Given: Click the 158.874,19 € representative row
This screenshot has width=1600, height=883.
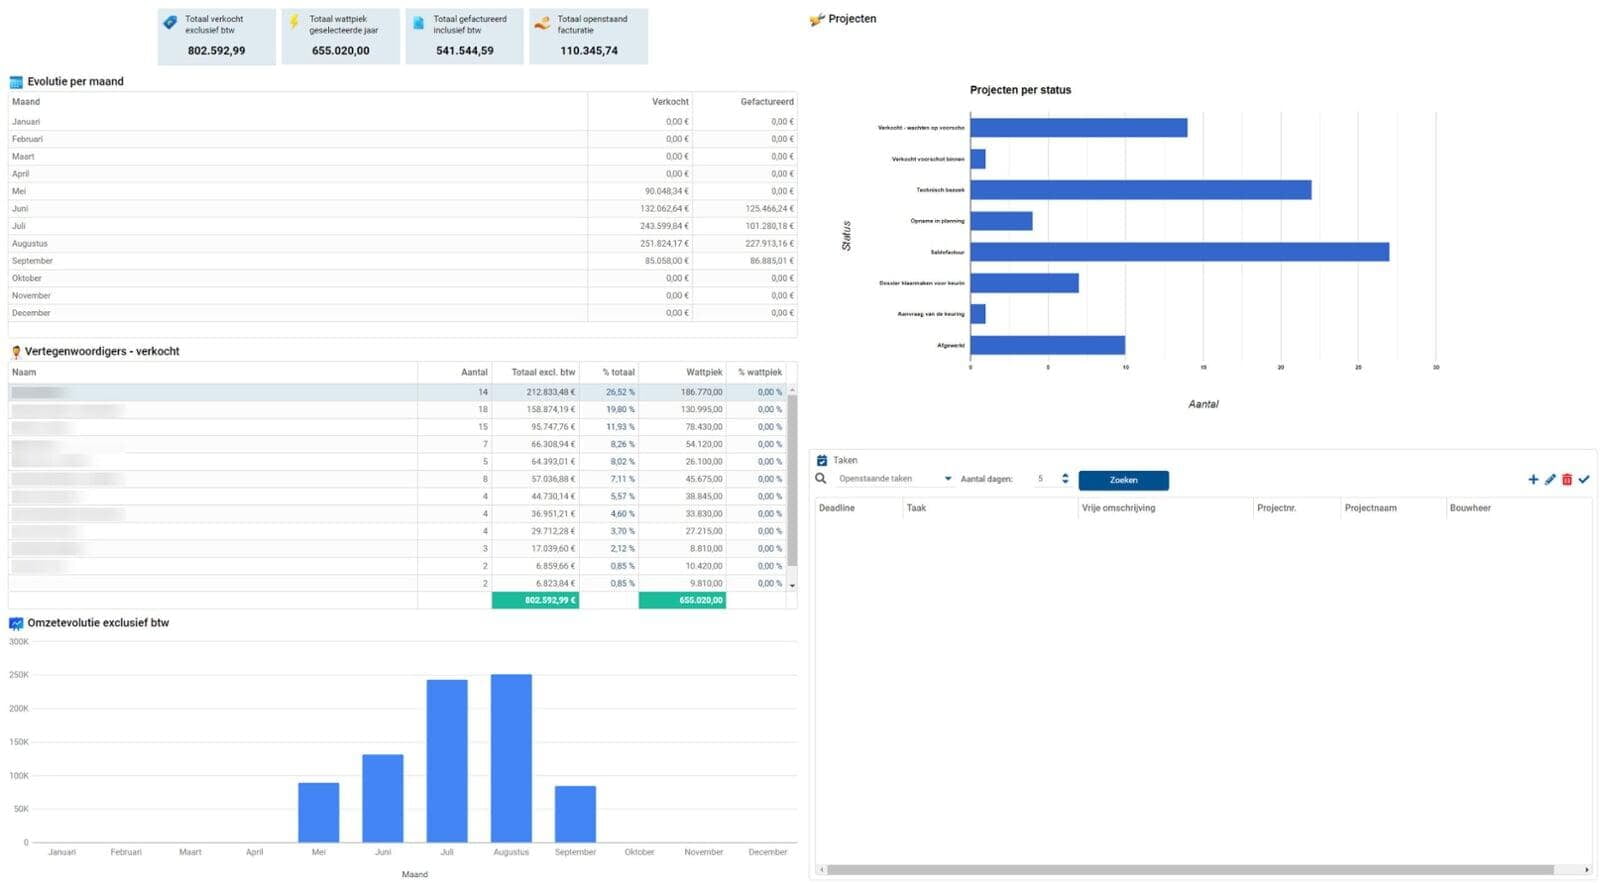Looking at the screenshot, I should 398,410.
